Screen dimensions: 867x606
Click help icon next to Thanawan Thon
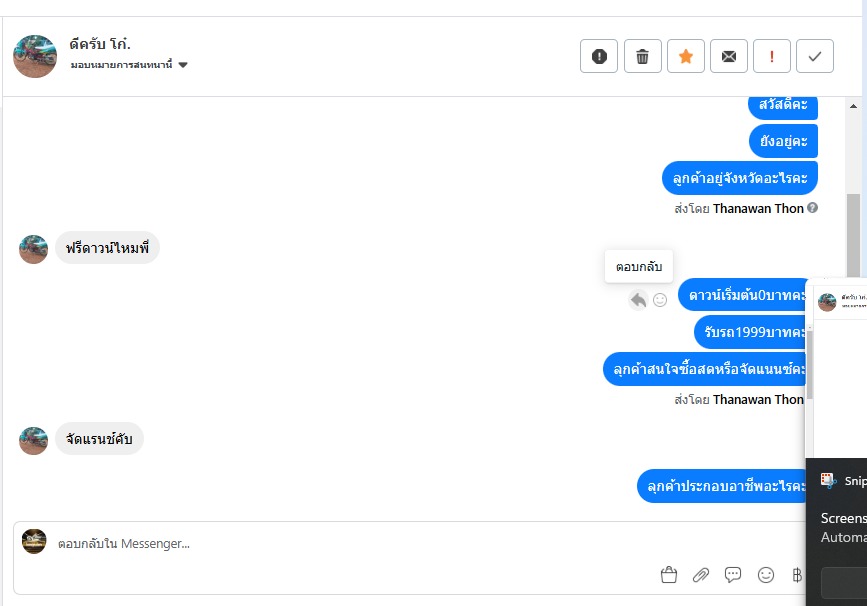pyautogui.click(x=812, y=208)
